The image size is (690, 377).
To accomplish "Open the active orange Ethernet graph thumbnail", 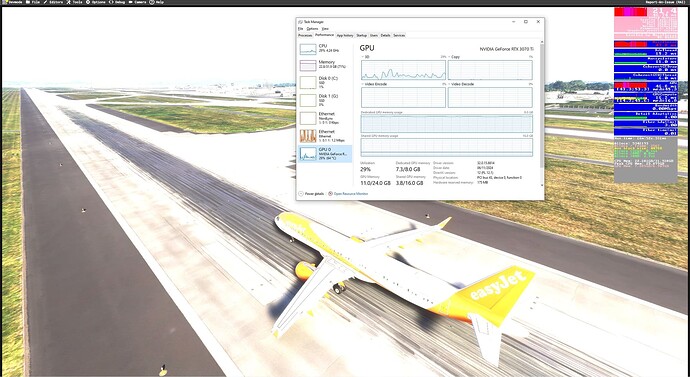I will pyautogui.click(x=308, y=136).
